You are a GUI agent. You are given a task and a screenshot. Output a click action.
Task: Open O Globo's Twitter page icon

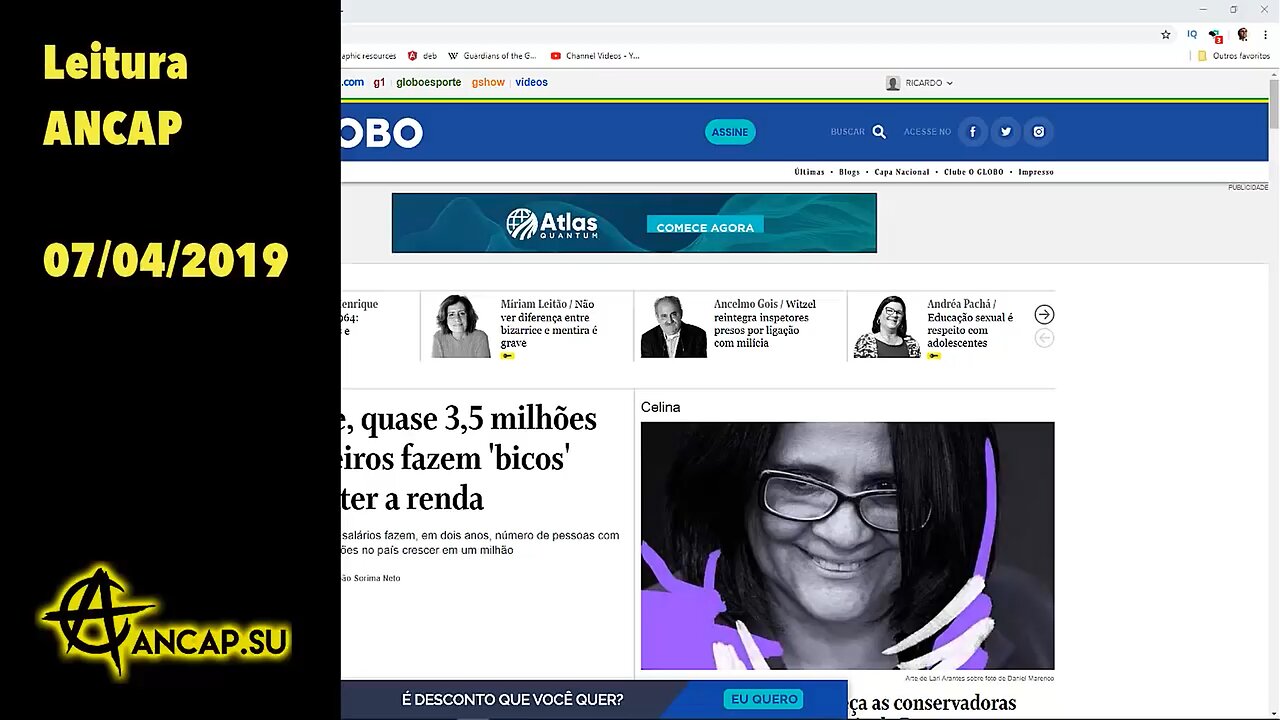coord(1006,132)
